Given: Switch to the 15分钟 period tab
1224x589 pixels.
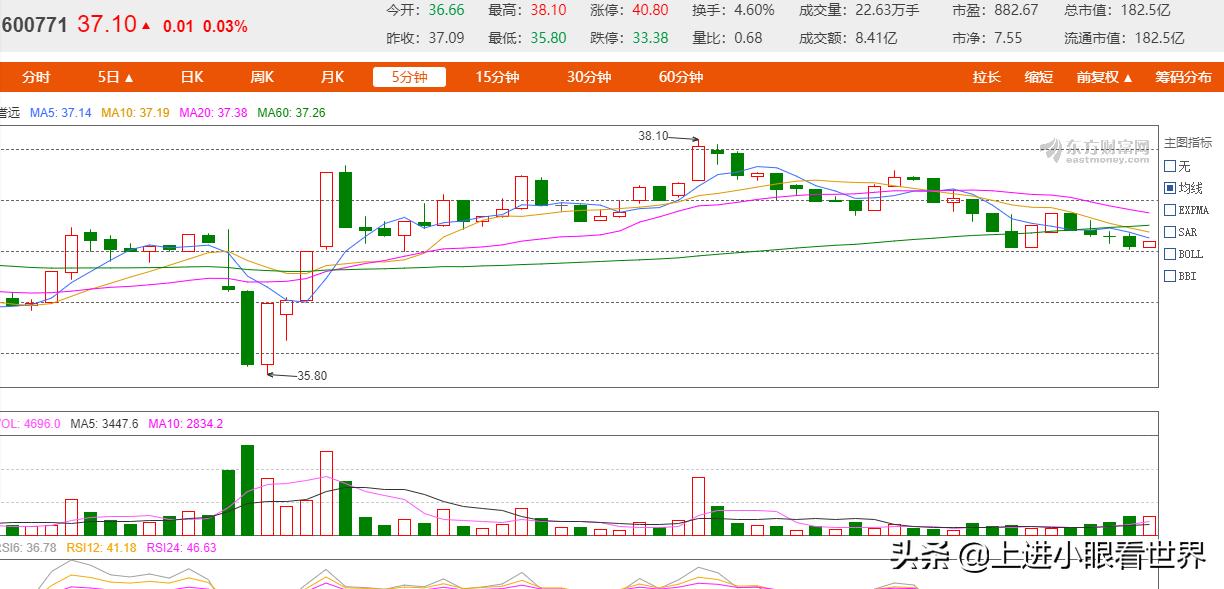Looking at the screenshot, I should [x=497, y=76].
